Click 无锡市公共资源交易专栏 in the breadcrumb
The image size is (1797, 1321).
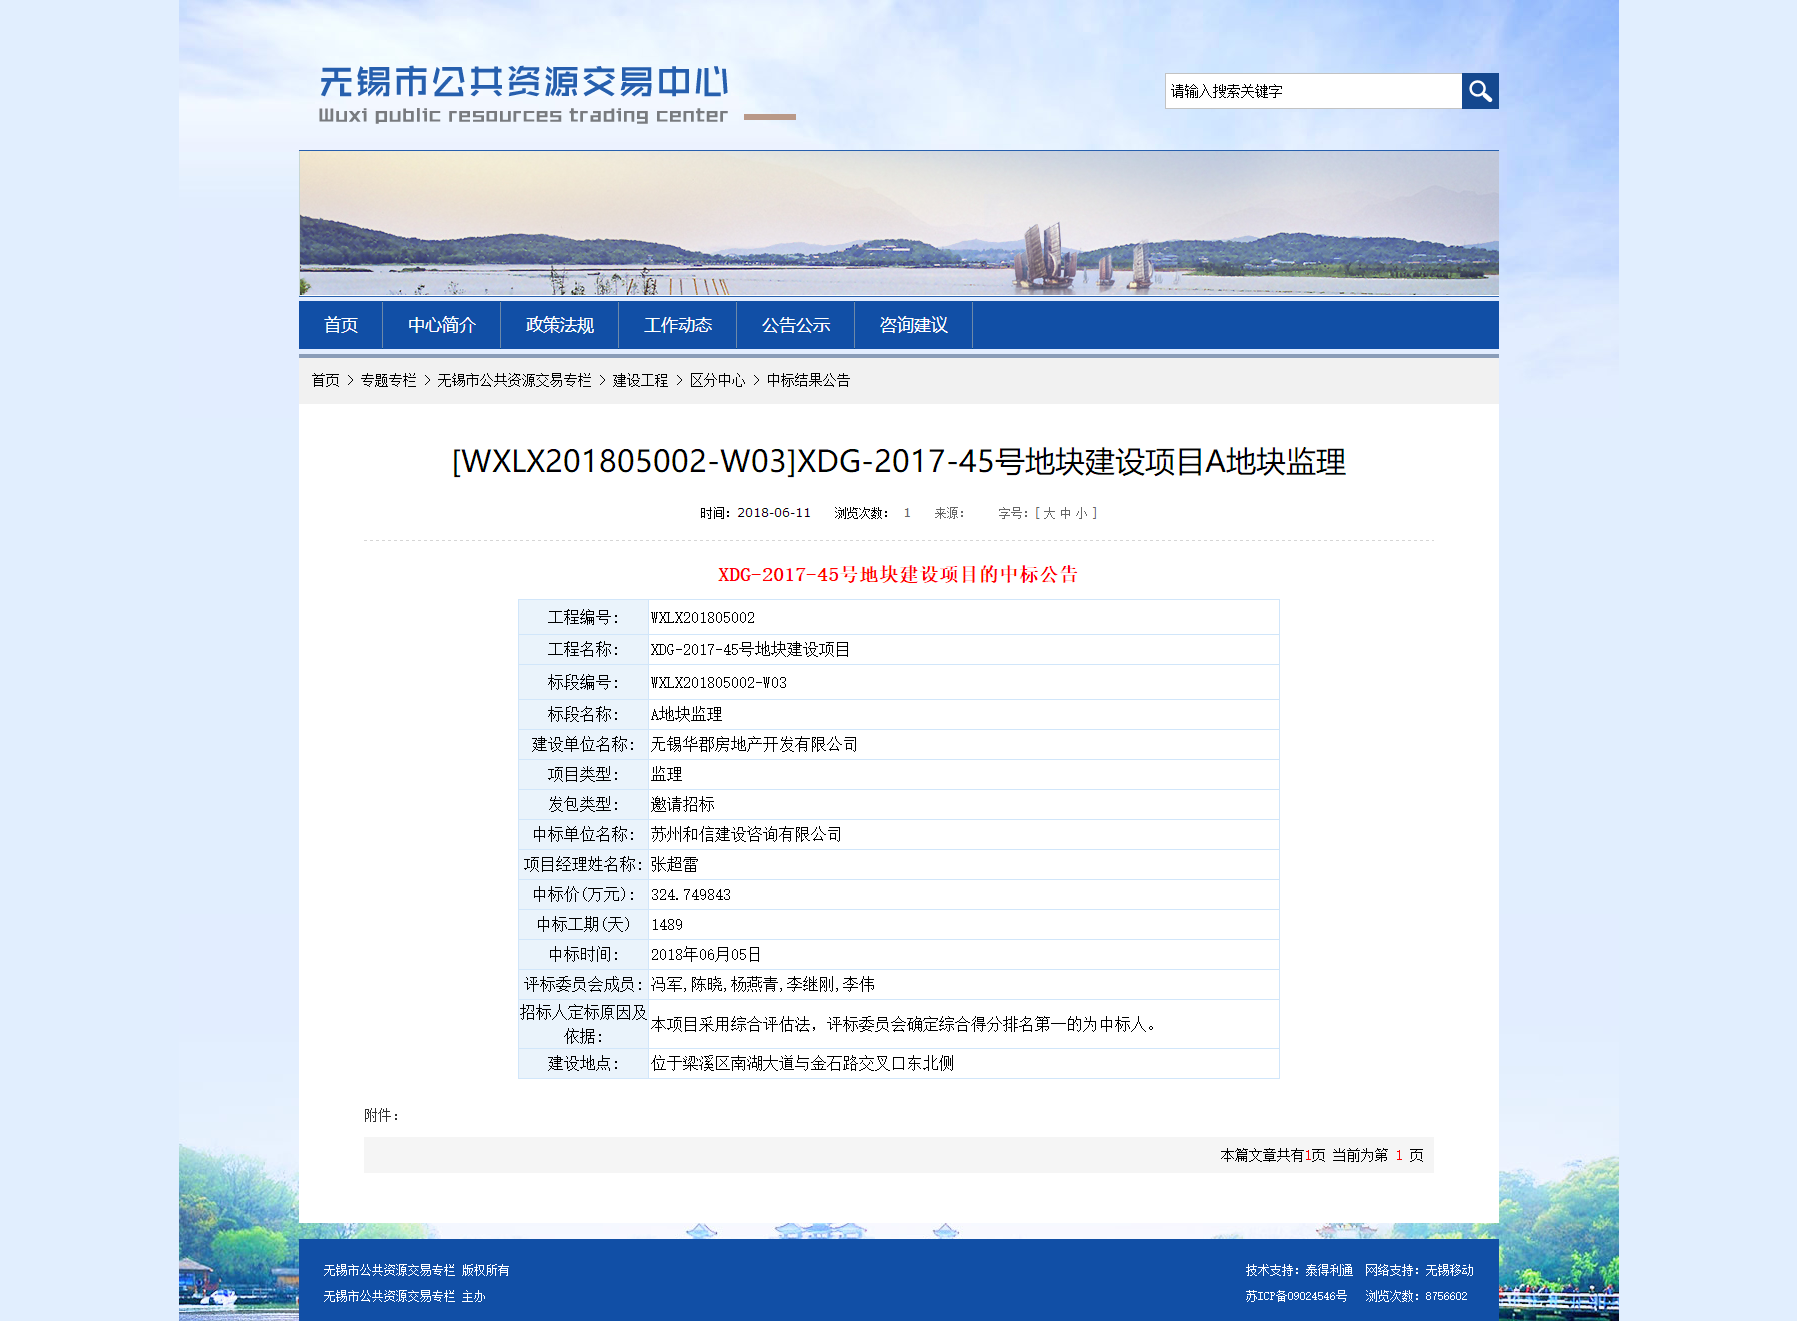pos(514,380)
